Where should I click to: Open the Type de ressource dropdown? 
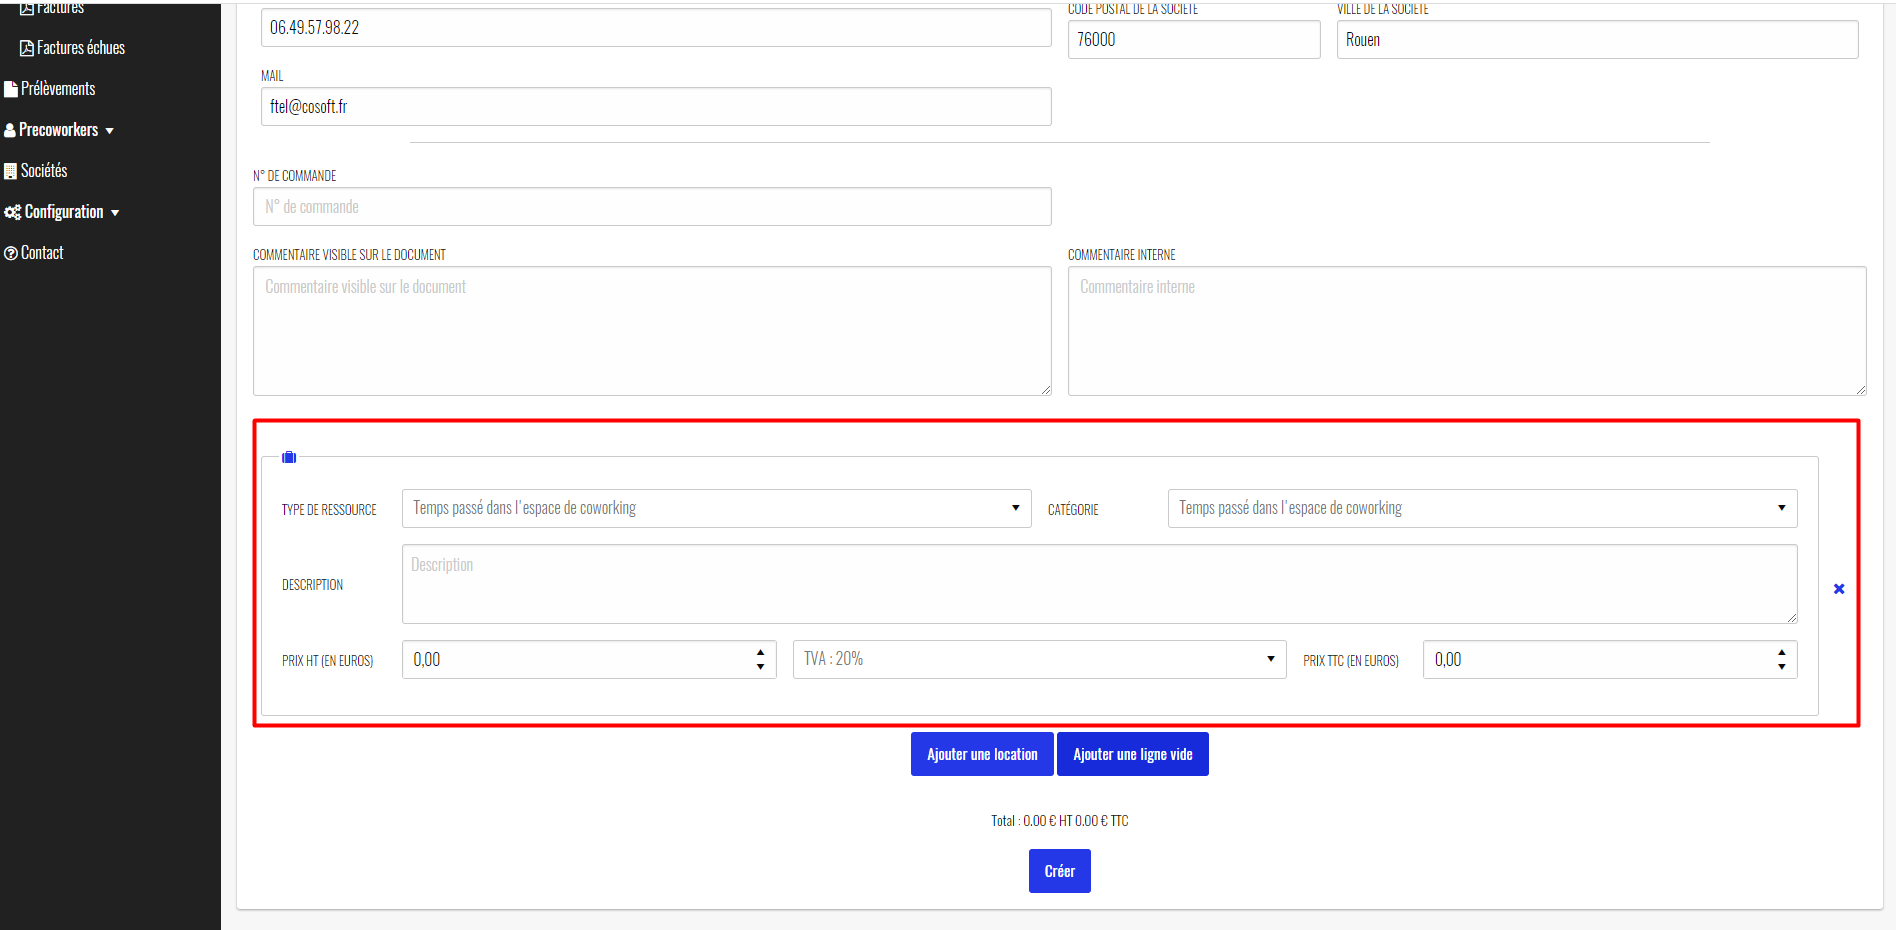(717, 508)
